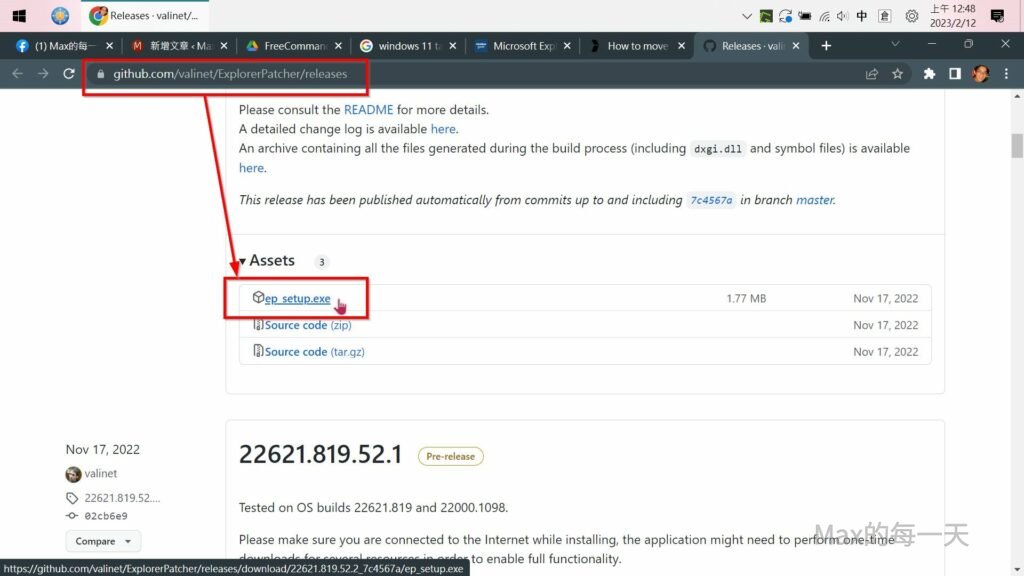Reload the page with refresh icon
The width and height of the screenshot is (1024, 576).
click(69, 74)
